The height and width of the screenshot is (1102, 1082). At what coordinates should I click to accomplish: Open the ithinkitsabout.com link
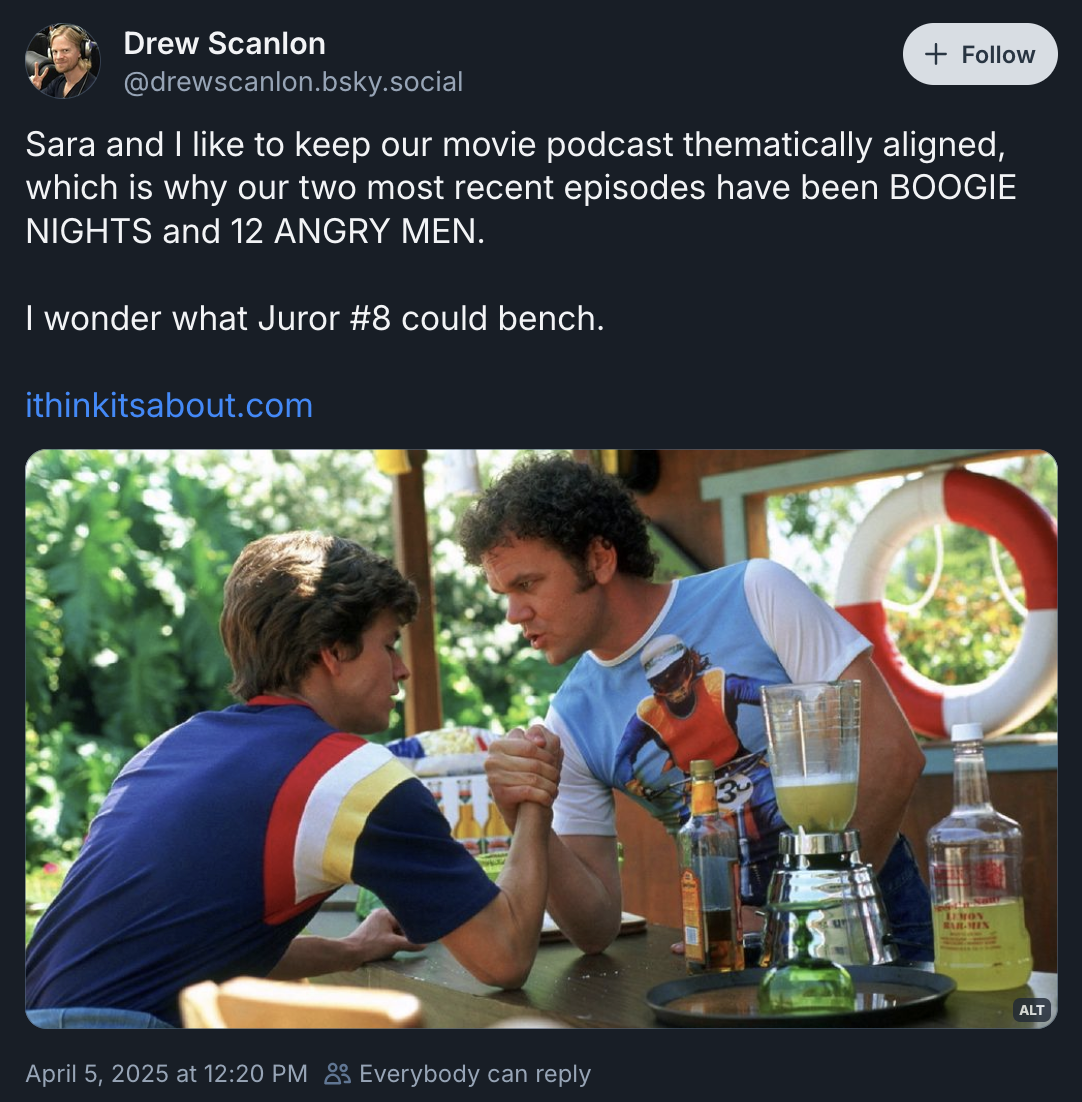[169, 406]
